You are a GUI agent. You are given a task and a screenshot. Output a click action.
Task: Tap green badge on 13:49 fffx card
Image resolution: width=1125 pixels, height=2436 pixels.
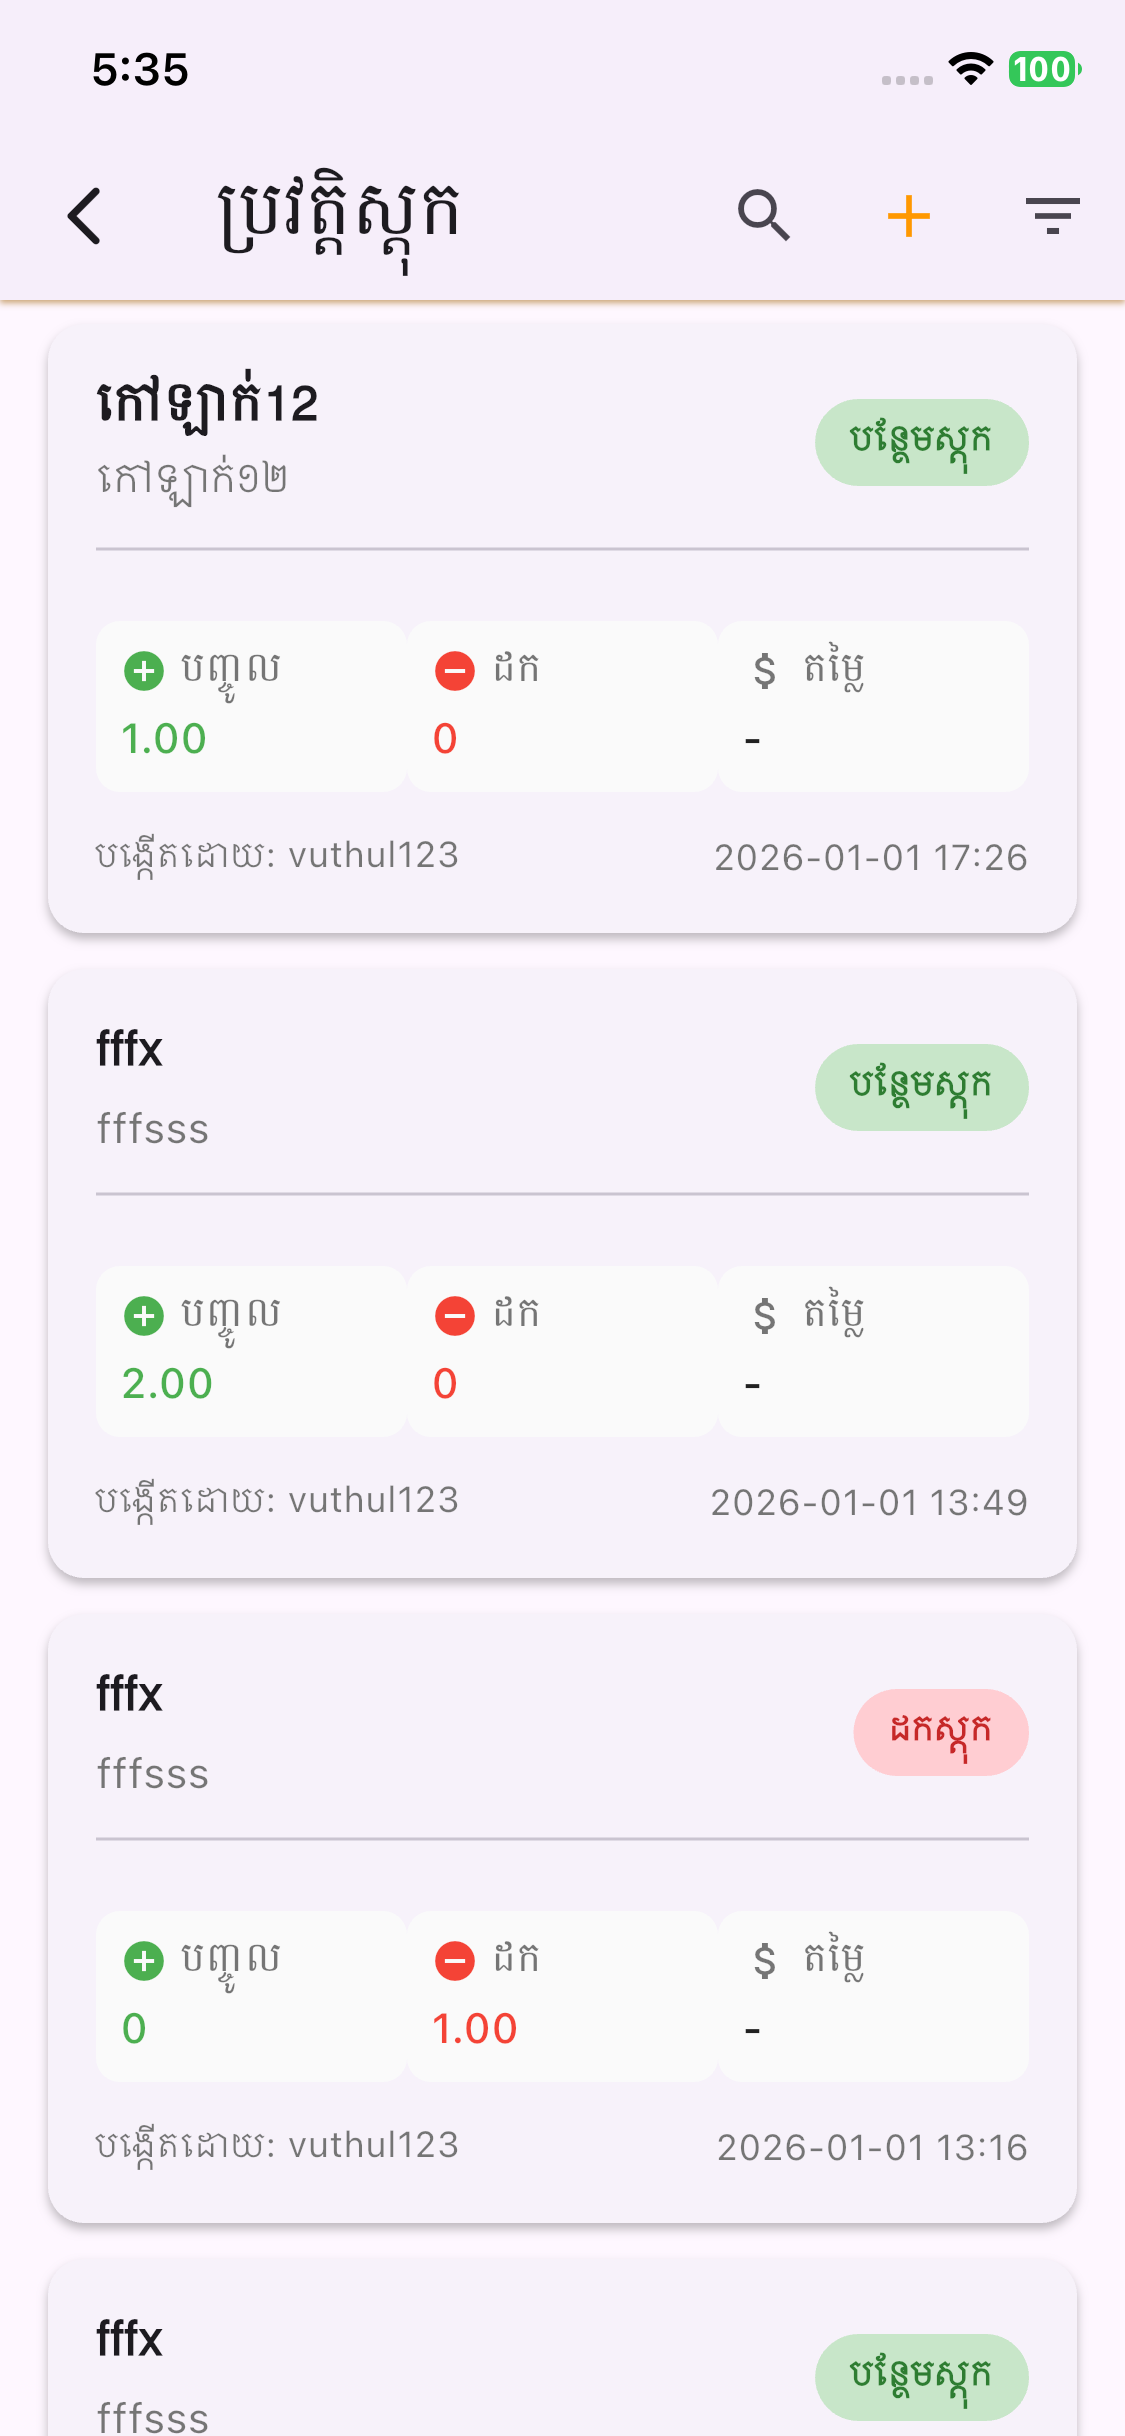click(x=921, y=1087)
